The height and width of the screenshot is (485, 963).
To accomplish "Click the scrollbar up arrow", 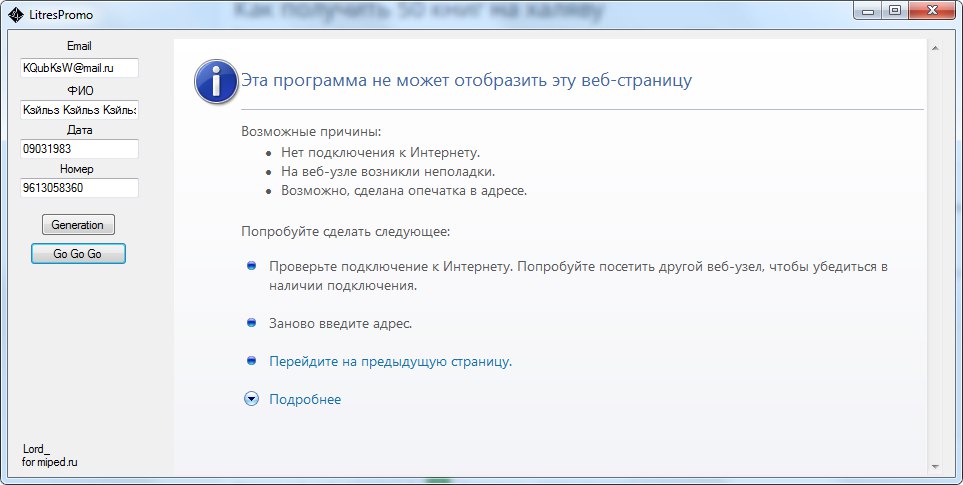I will tap(935, 48).
